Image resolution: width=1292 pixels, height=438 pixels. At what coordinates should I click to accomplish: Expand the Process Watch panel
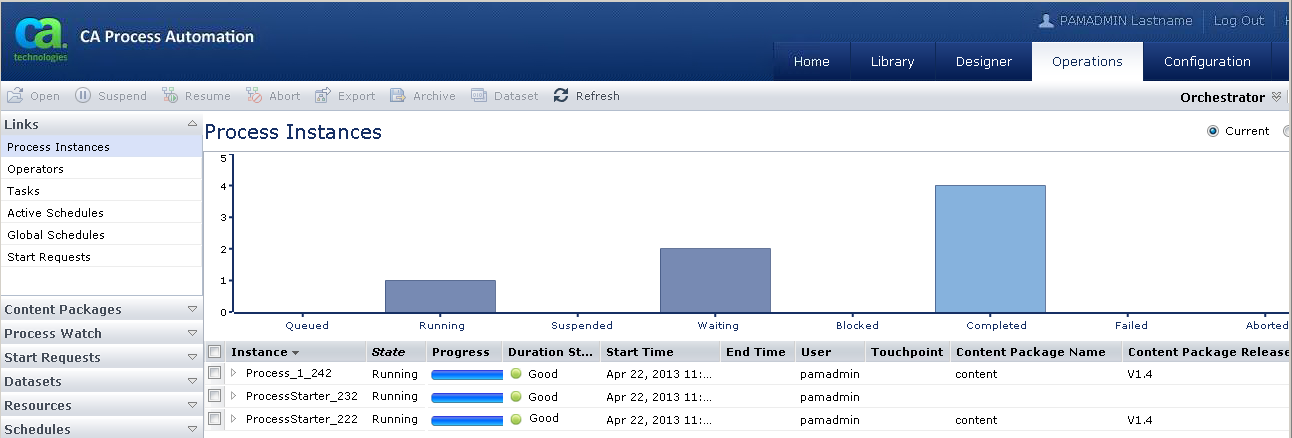[x=192, y=333]
